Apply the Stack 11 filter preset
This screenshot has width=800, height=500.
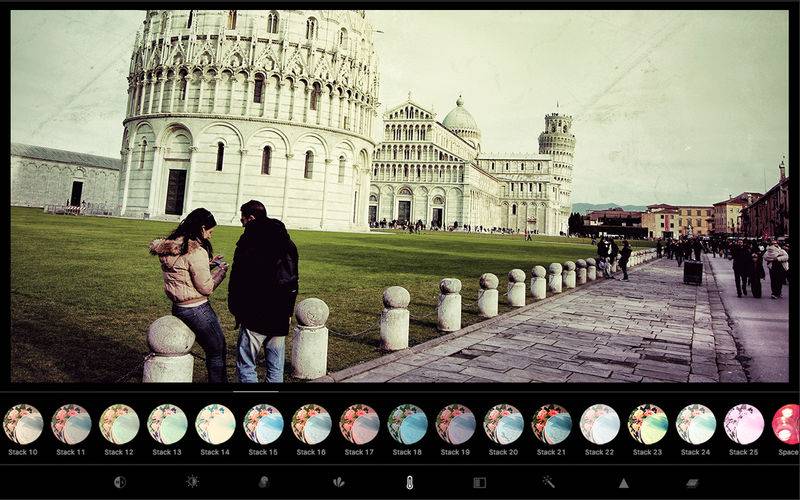click(71, 424)
